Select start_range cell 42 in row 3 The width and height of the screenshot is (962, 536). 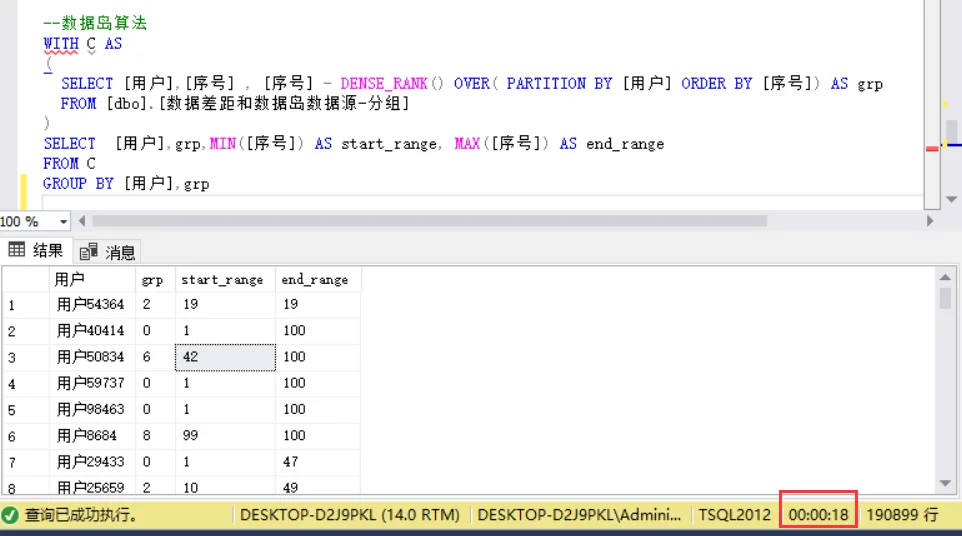click(225, 357)
